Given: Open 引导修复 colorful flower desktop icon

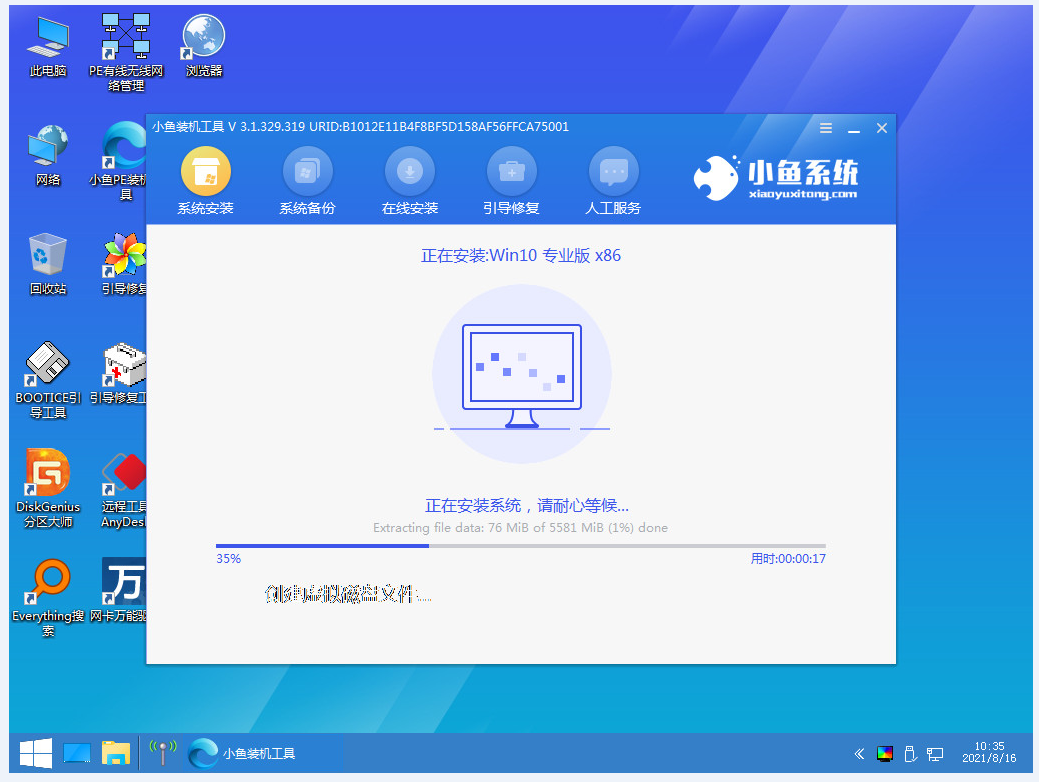Looking at the screenshot, I should 123,263.
